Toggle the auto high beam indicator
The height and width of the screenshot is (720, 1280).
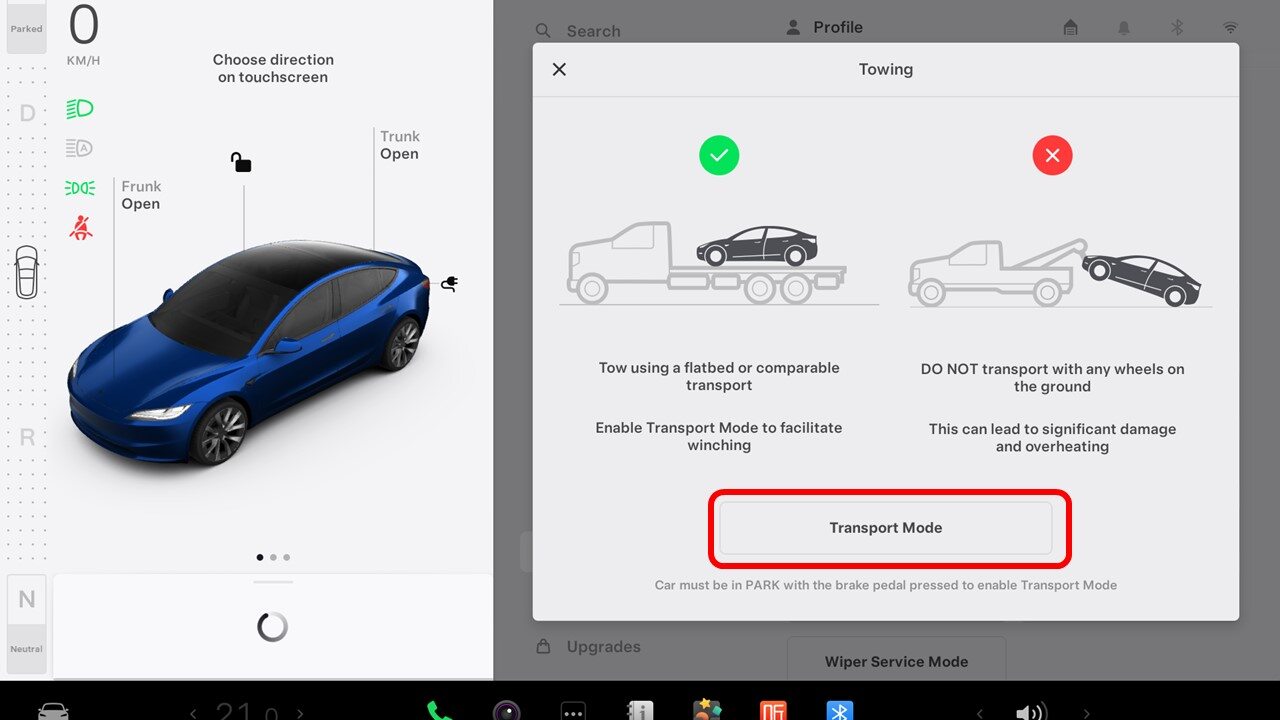[x=80, y=148]
